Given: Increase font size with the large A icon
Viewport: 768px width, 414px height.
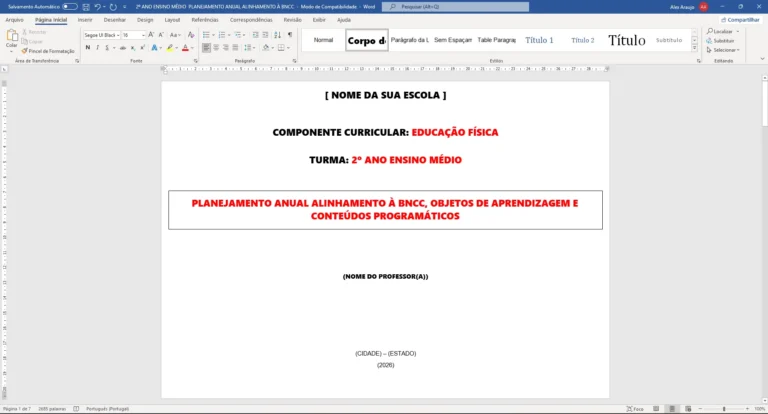Looking at the screenshot, I should [x=151, y=35].
